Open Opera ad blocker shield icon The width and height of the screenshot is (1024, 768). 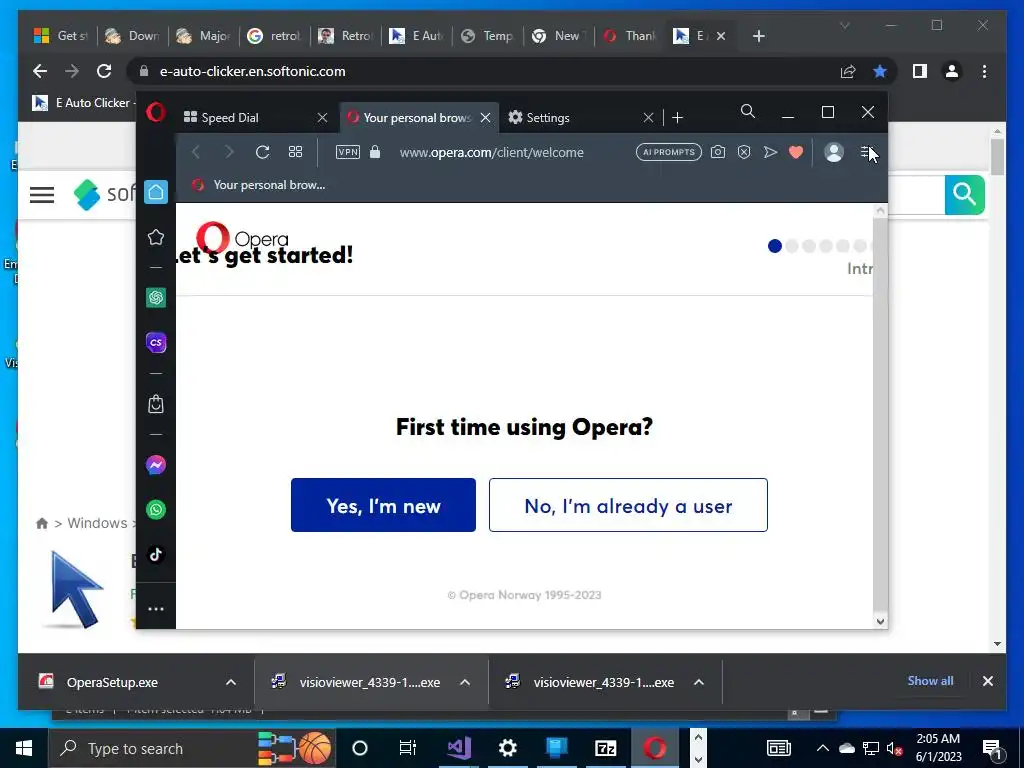744,152
